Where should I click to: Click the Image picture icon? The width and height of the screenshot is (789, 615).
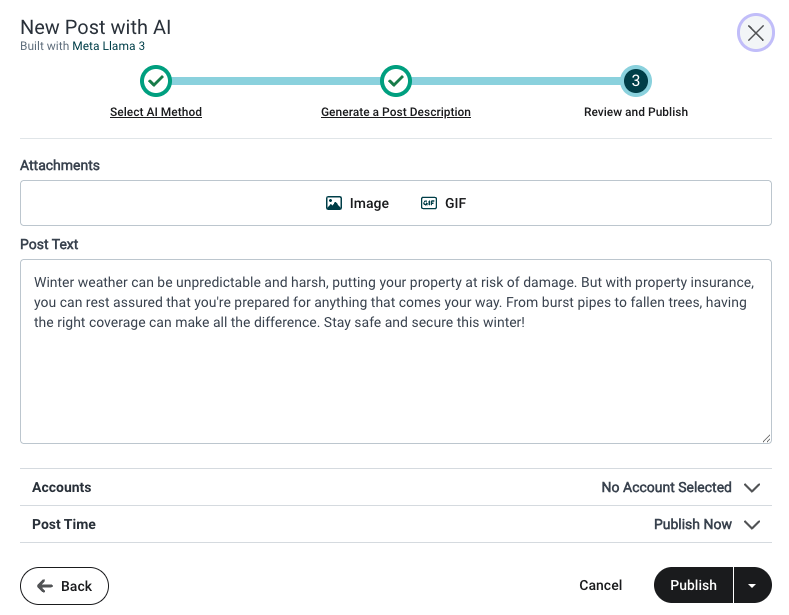click(x=334, y=203)
